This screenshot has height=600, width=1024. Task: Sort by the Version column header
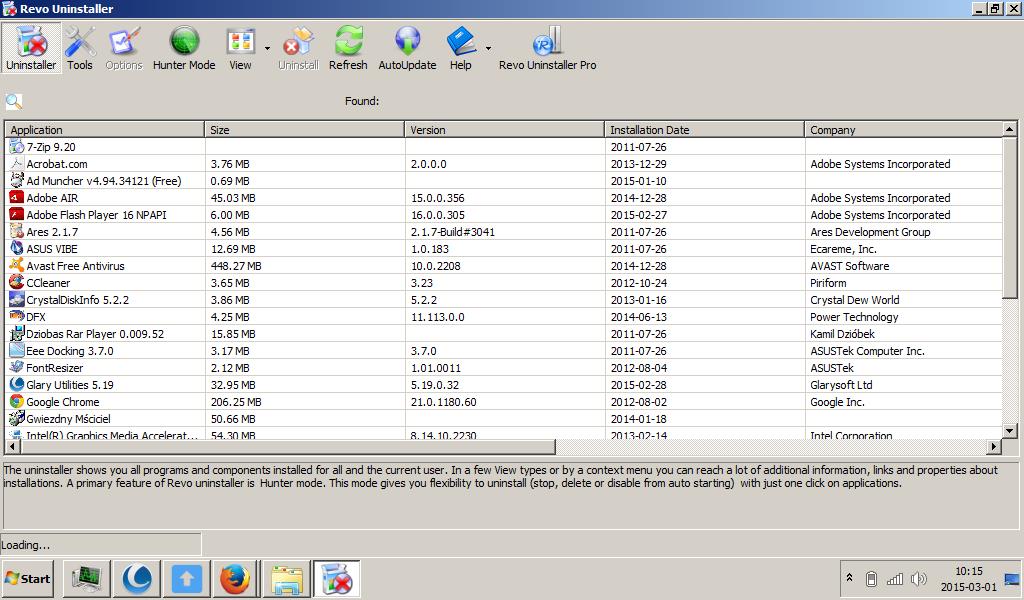(x=505, y=130)
